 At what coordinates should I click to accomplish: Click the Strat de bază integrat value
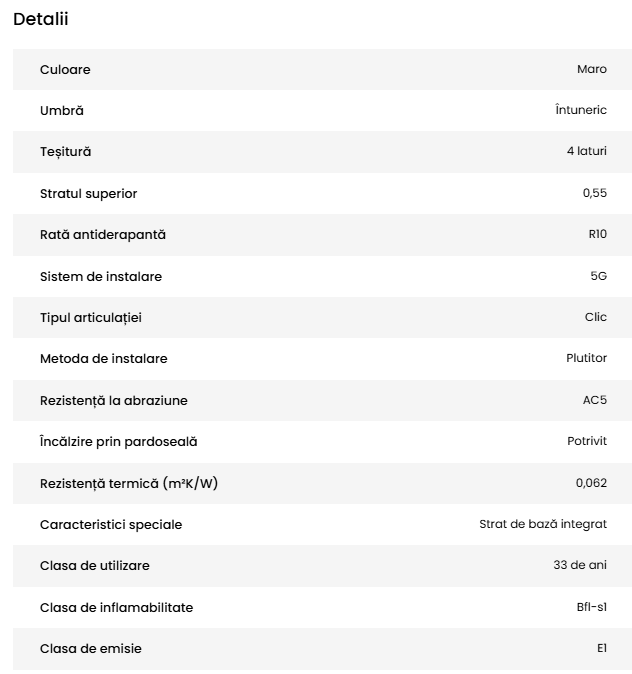pyautogui.click(x=543, y=525)
